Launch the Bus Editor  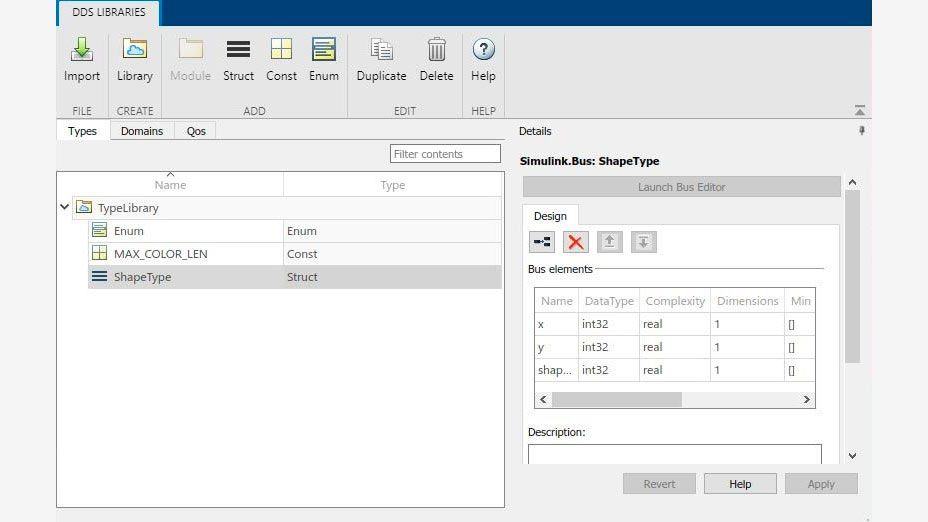pos(681,187)
